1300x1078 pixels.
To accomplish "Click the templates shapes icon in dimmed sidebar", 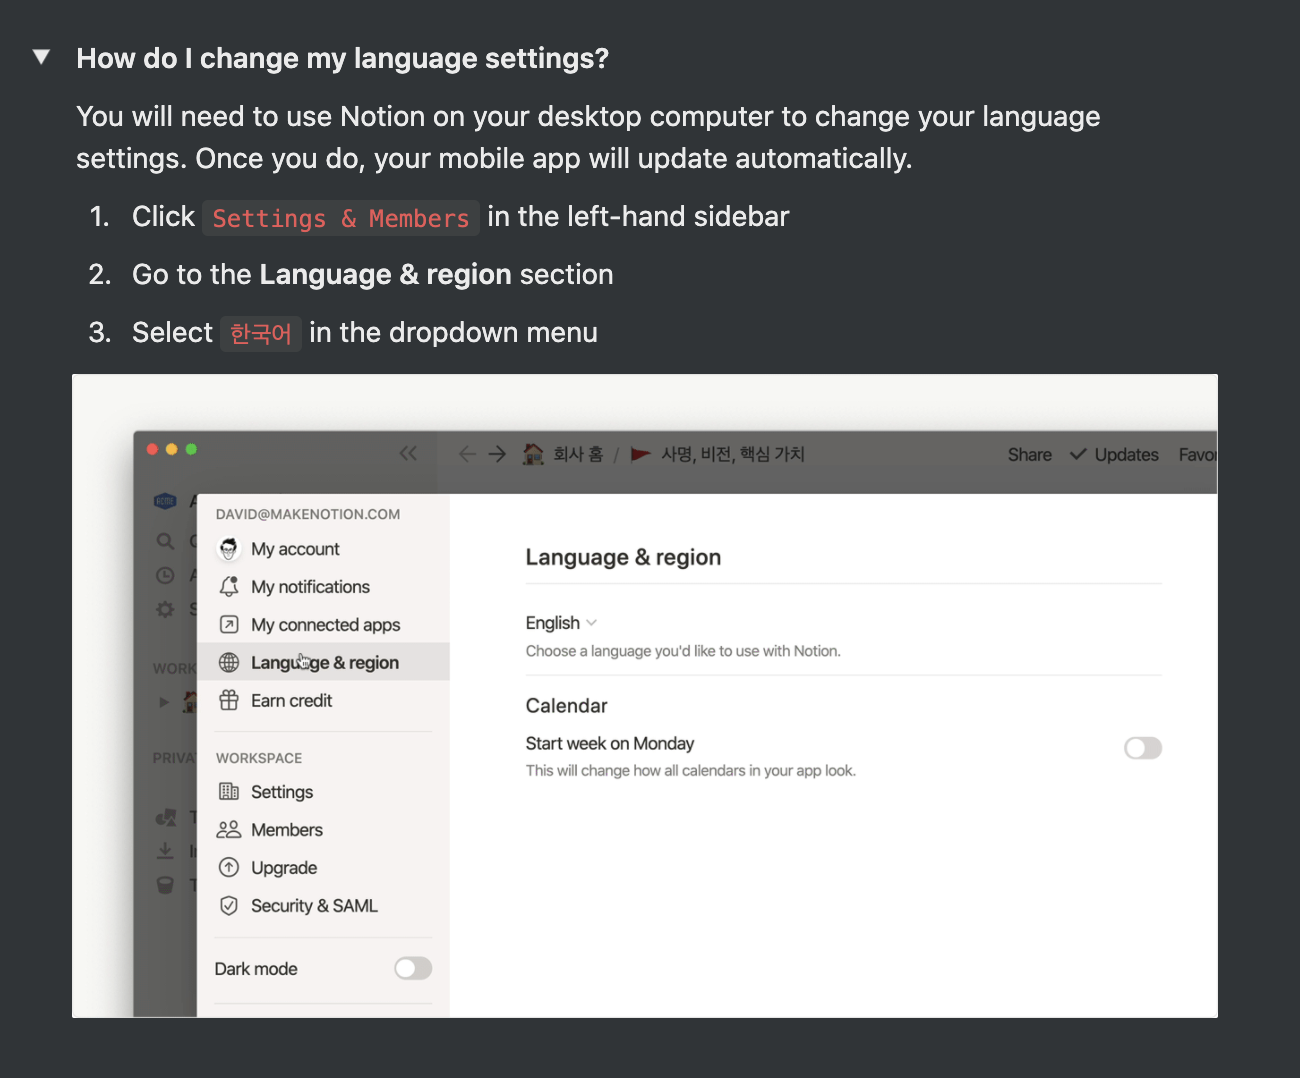I will (165, 817).
